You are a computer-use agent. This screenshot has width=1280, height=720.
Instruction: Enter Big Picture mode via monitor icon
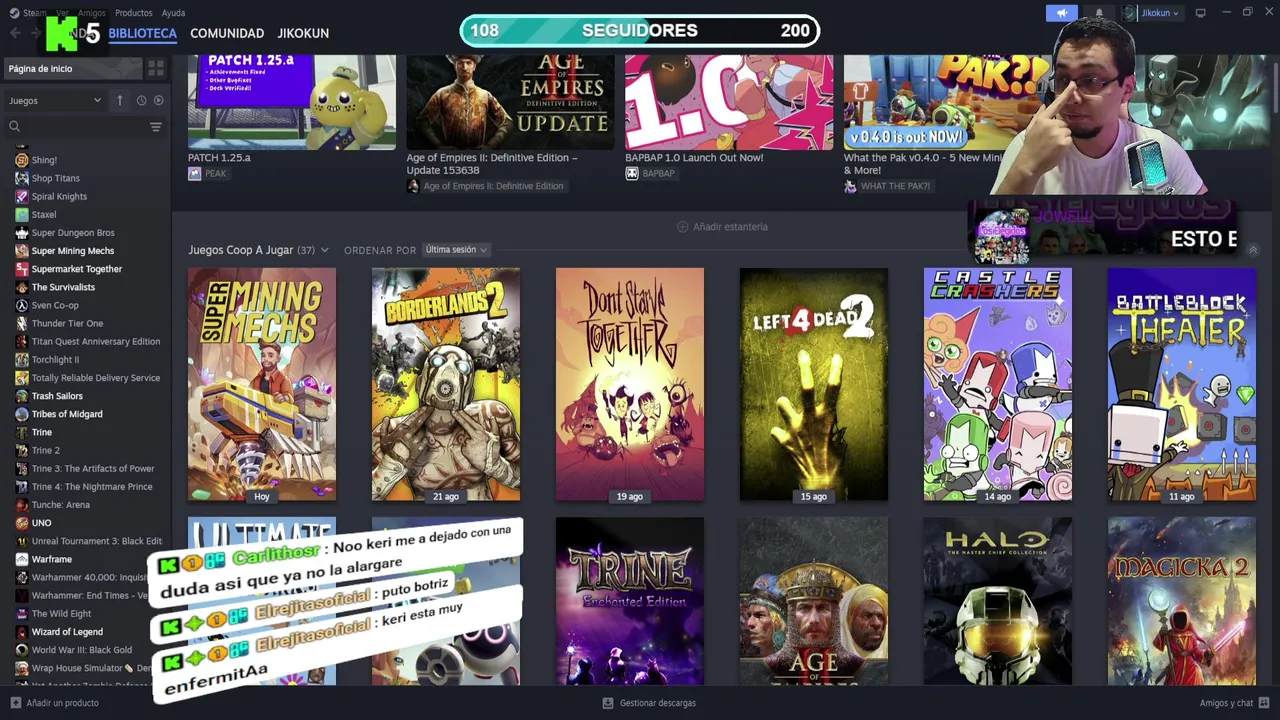pyautogui.click(x=1200, y=13)
